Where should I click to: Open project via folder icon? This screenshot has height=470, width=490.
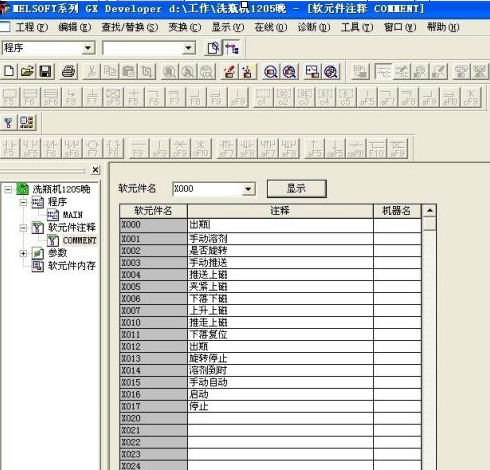point(27,71)
